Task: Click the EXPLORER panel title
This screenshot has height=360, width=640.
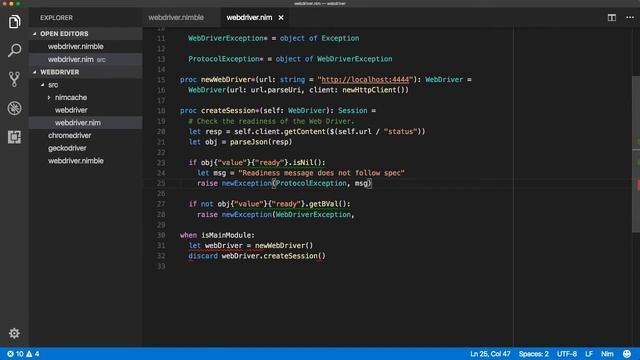Action: [x=56, y=18]
